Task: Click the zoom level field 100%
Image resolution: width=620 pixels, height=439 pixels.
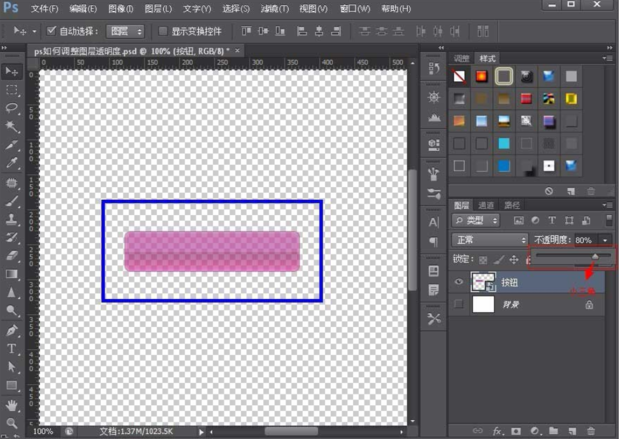Action: point(43,431)
